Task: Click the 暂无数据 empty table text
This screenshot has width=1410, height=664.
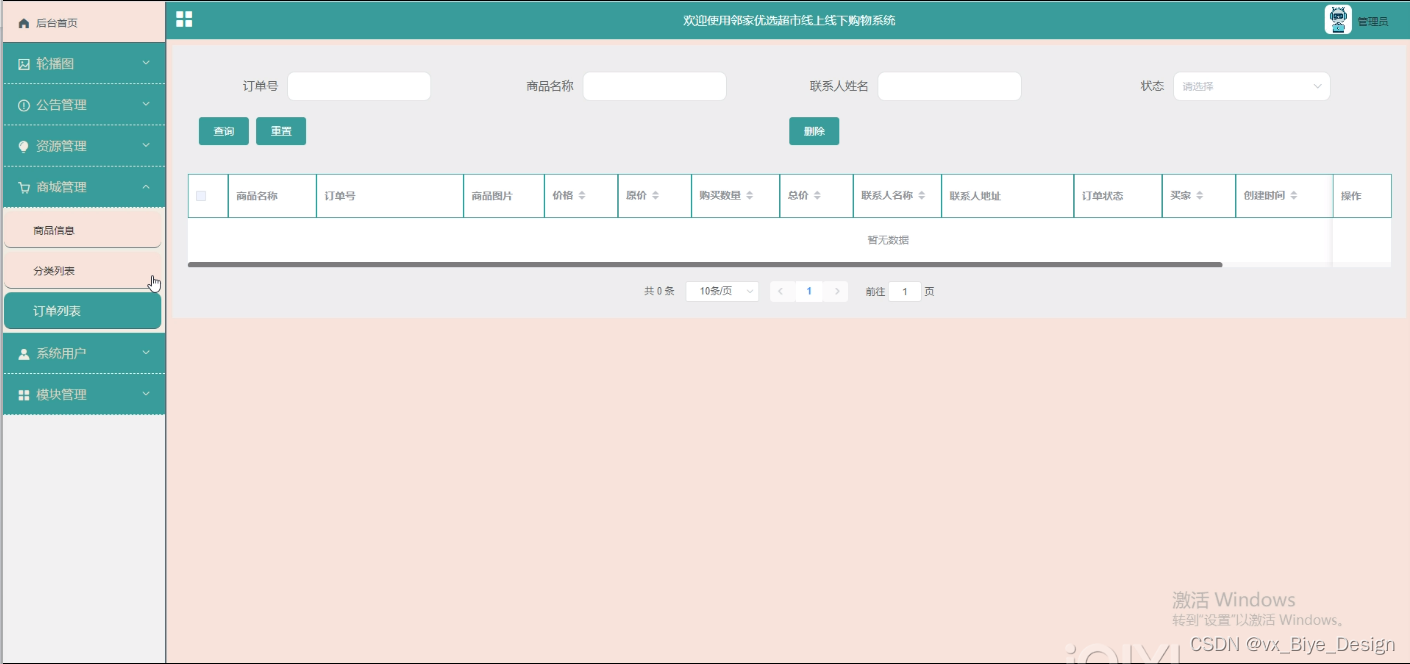Action: click(888, 240)
